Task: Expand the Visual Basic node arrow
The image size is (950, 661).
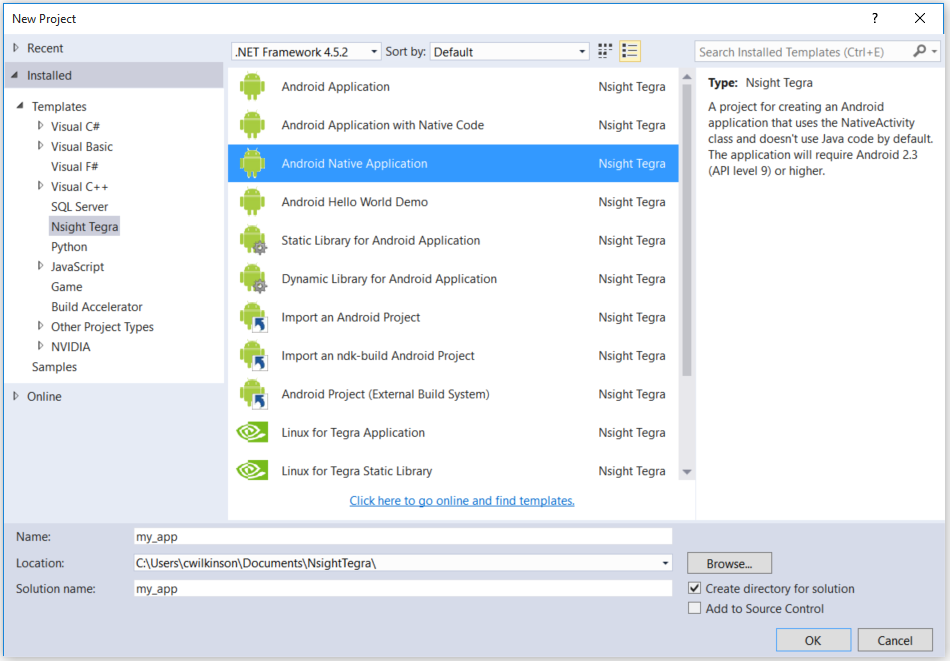Action: point(41,146)
